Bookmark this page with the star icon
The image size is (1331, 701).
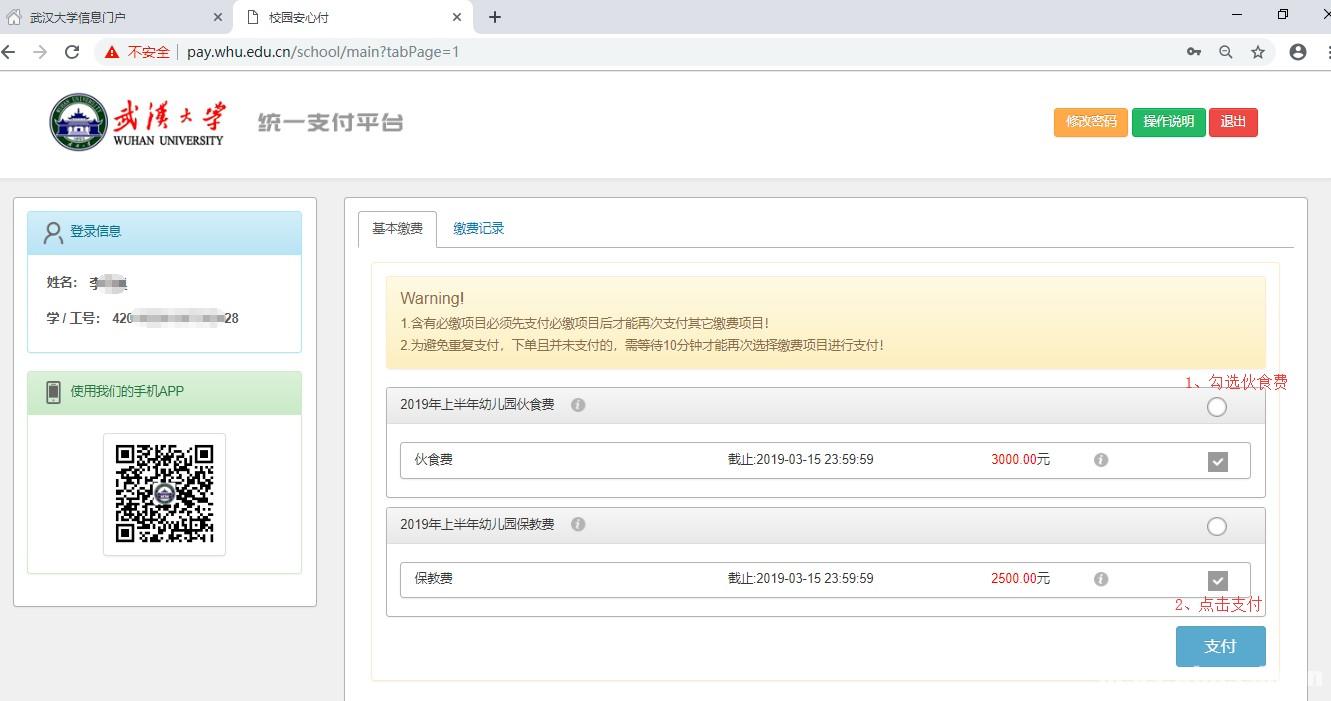1258,52
